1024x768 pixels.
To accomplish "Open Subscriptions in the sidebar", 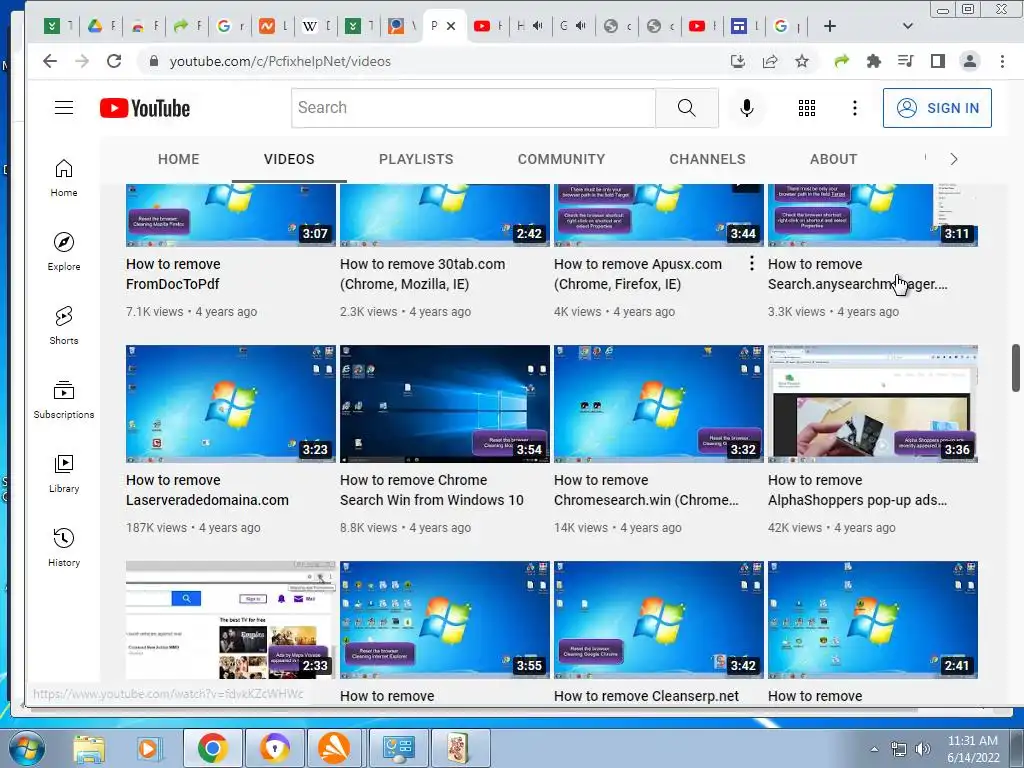I will (63, 399).
